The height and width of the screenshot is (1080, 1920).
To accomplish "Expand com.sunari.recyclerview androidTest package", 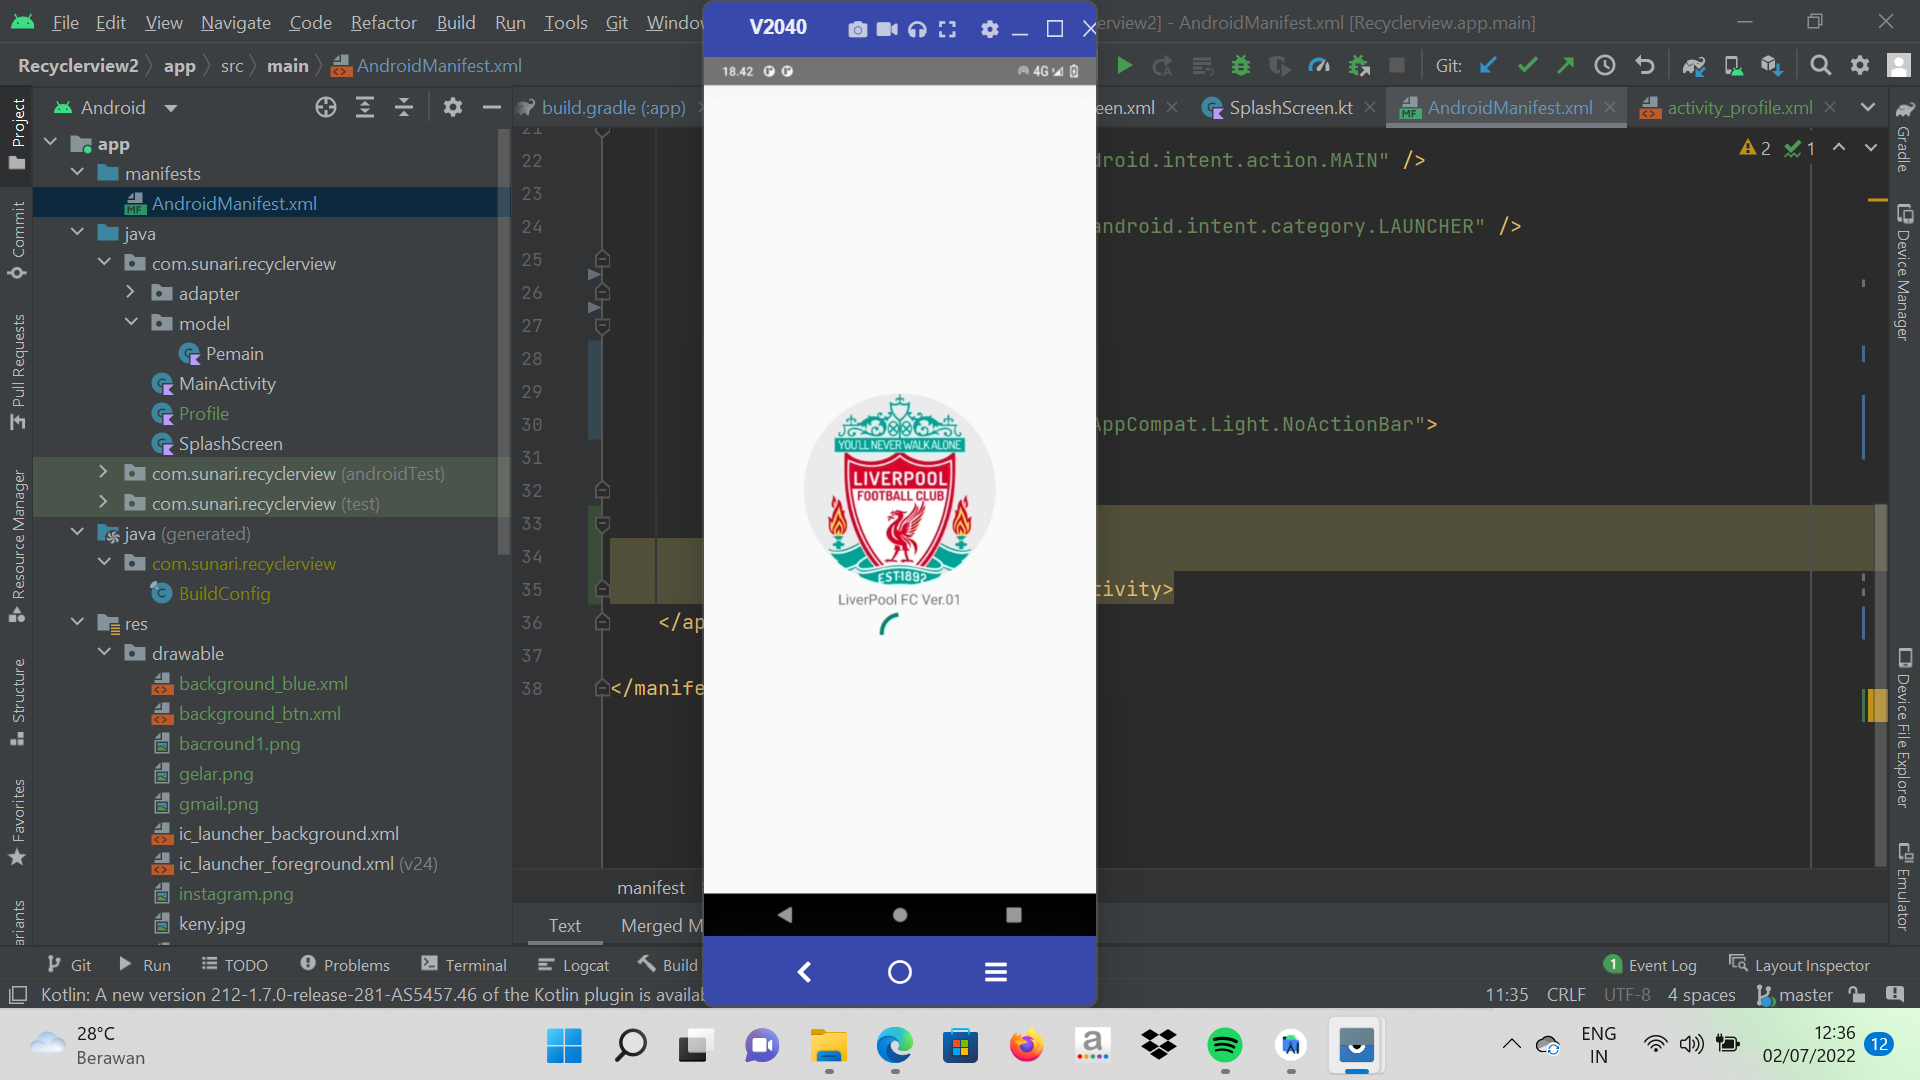I will [104, 473].
